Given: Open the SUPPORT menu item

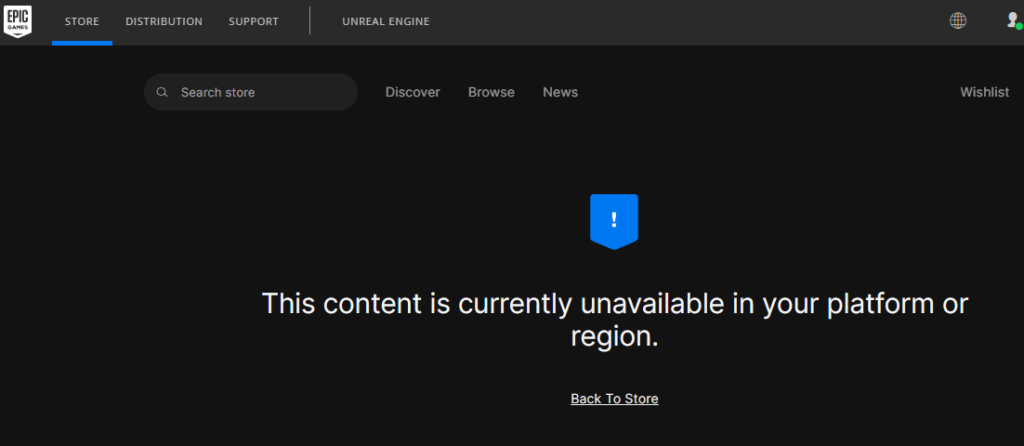Looking at the screenshot, I should (x=253, y=22).
